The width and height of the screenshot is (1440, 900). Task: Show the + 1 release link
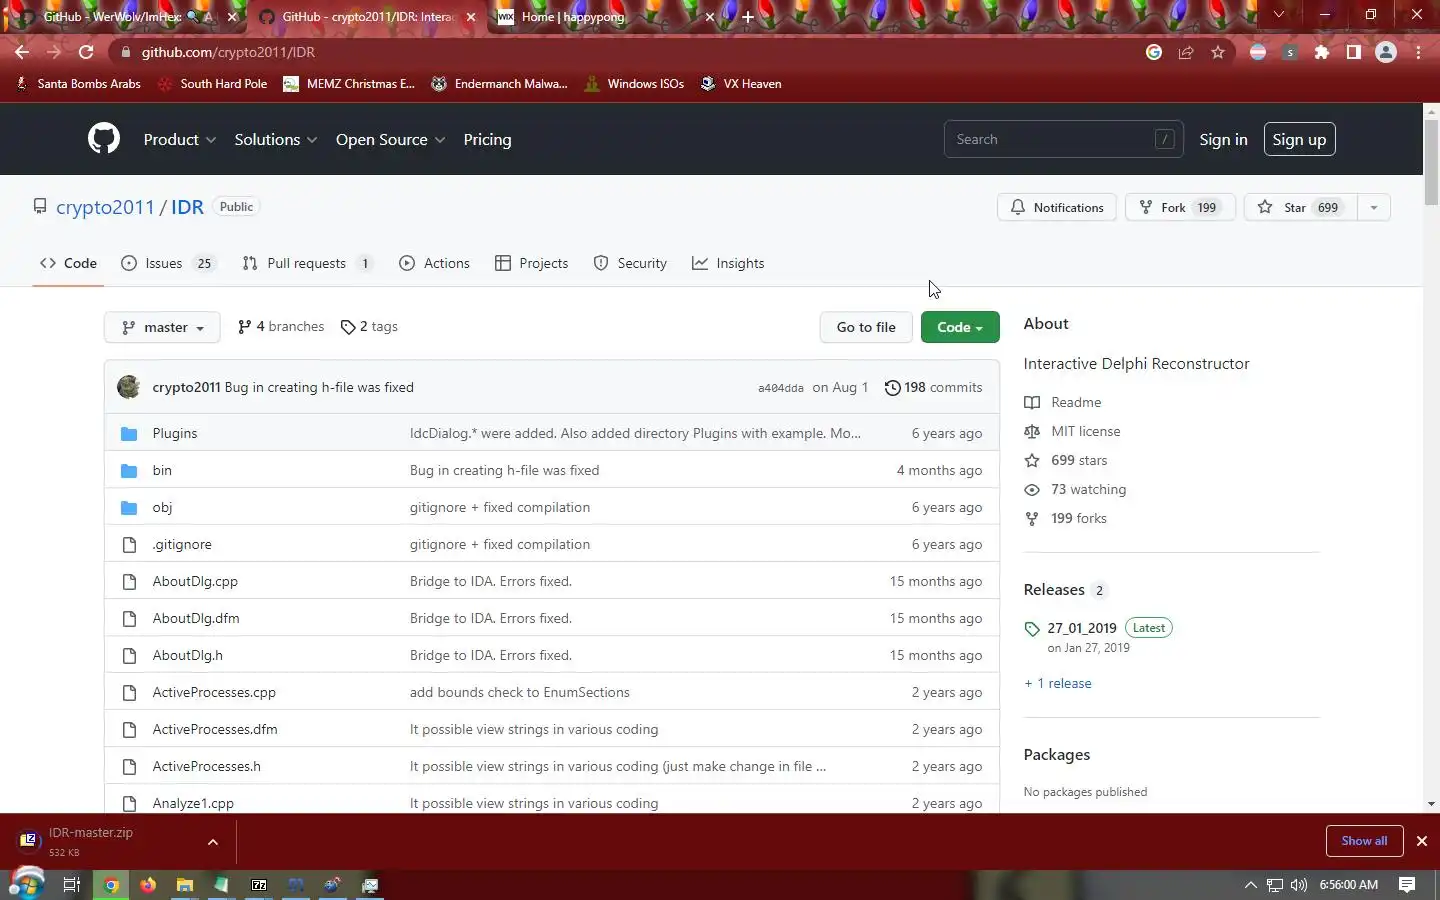point(1057,683)
